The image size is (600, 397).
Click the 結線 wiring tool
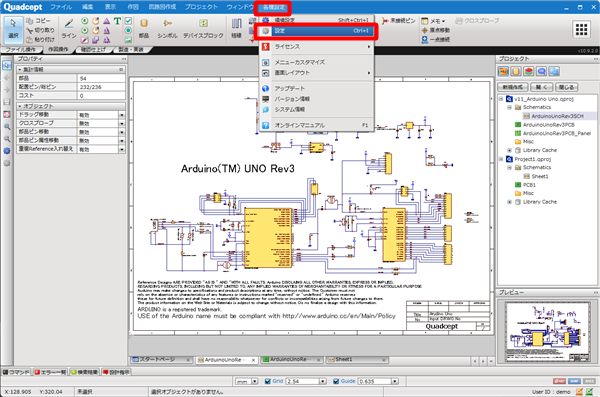(236, 29)
